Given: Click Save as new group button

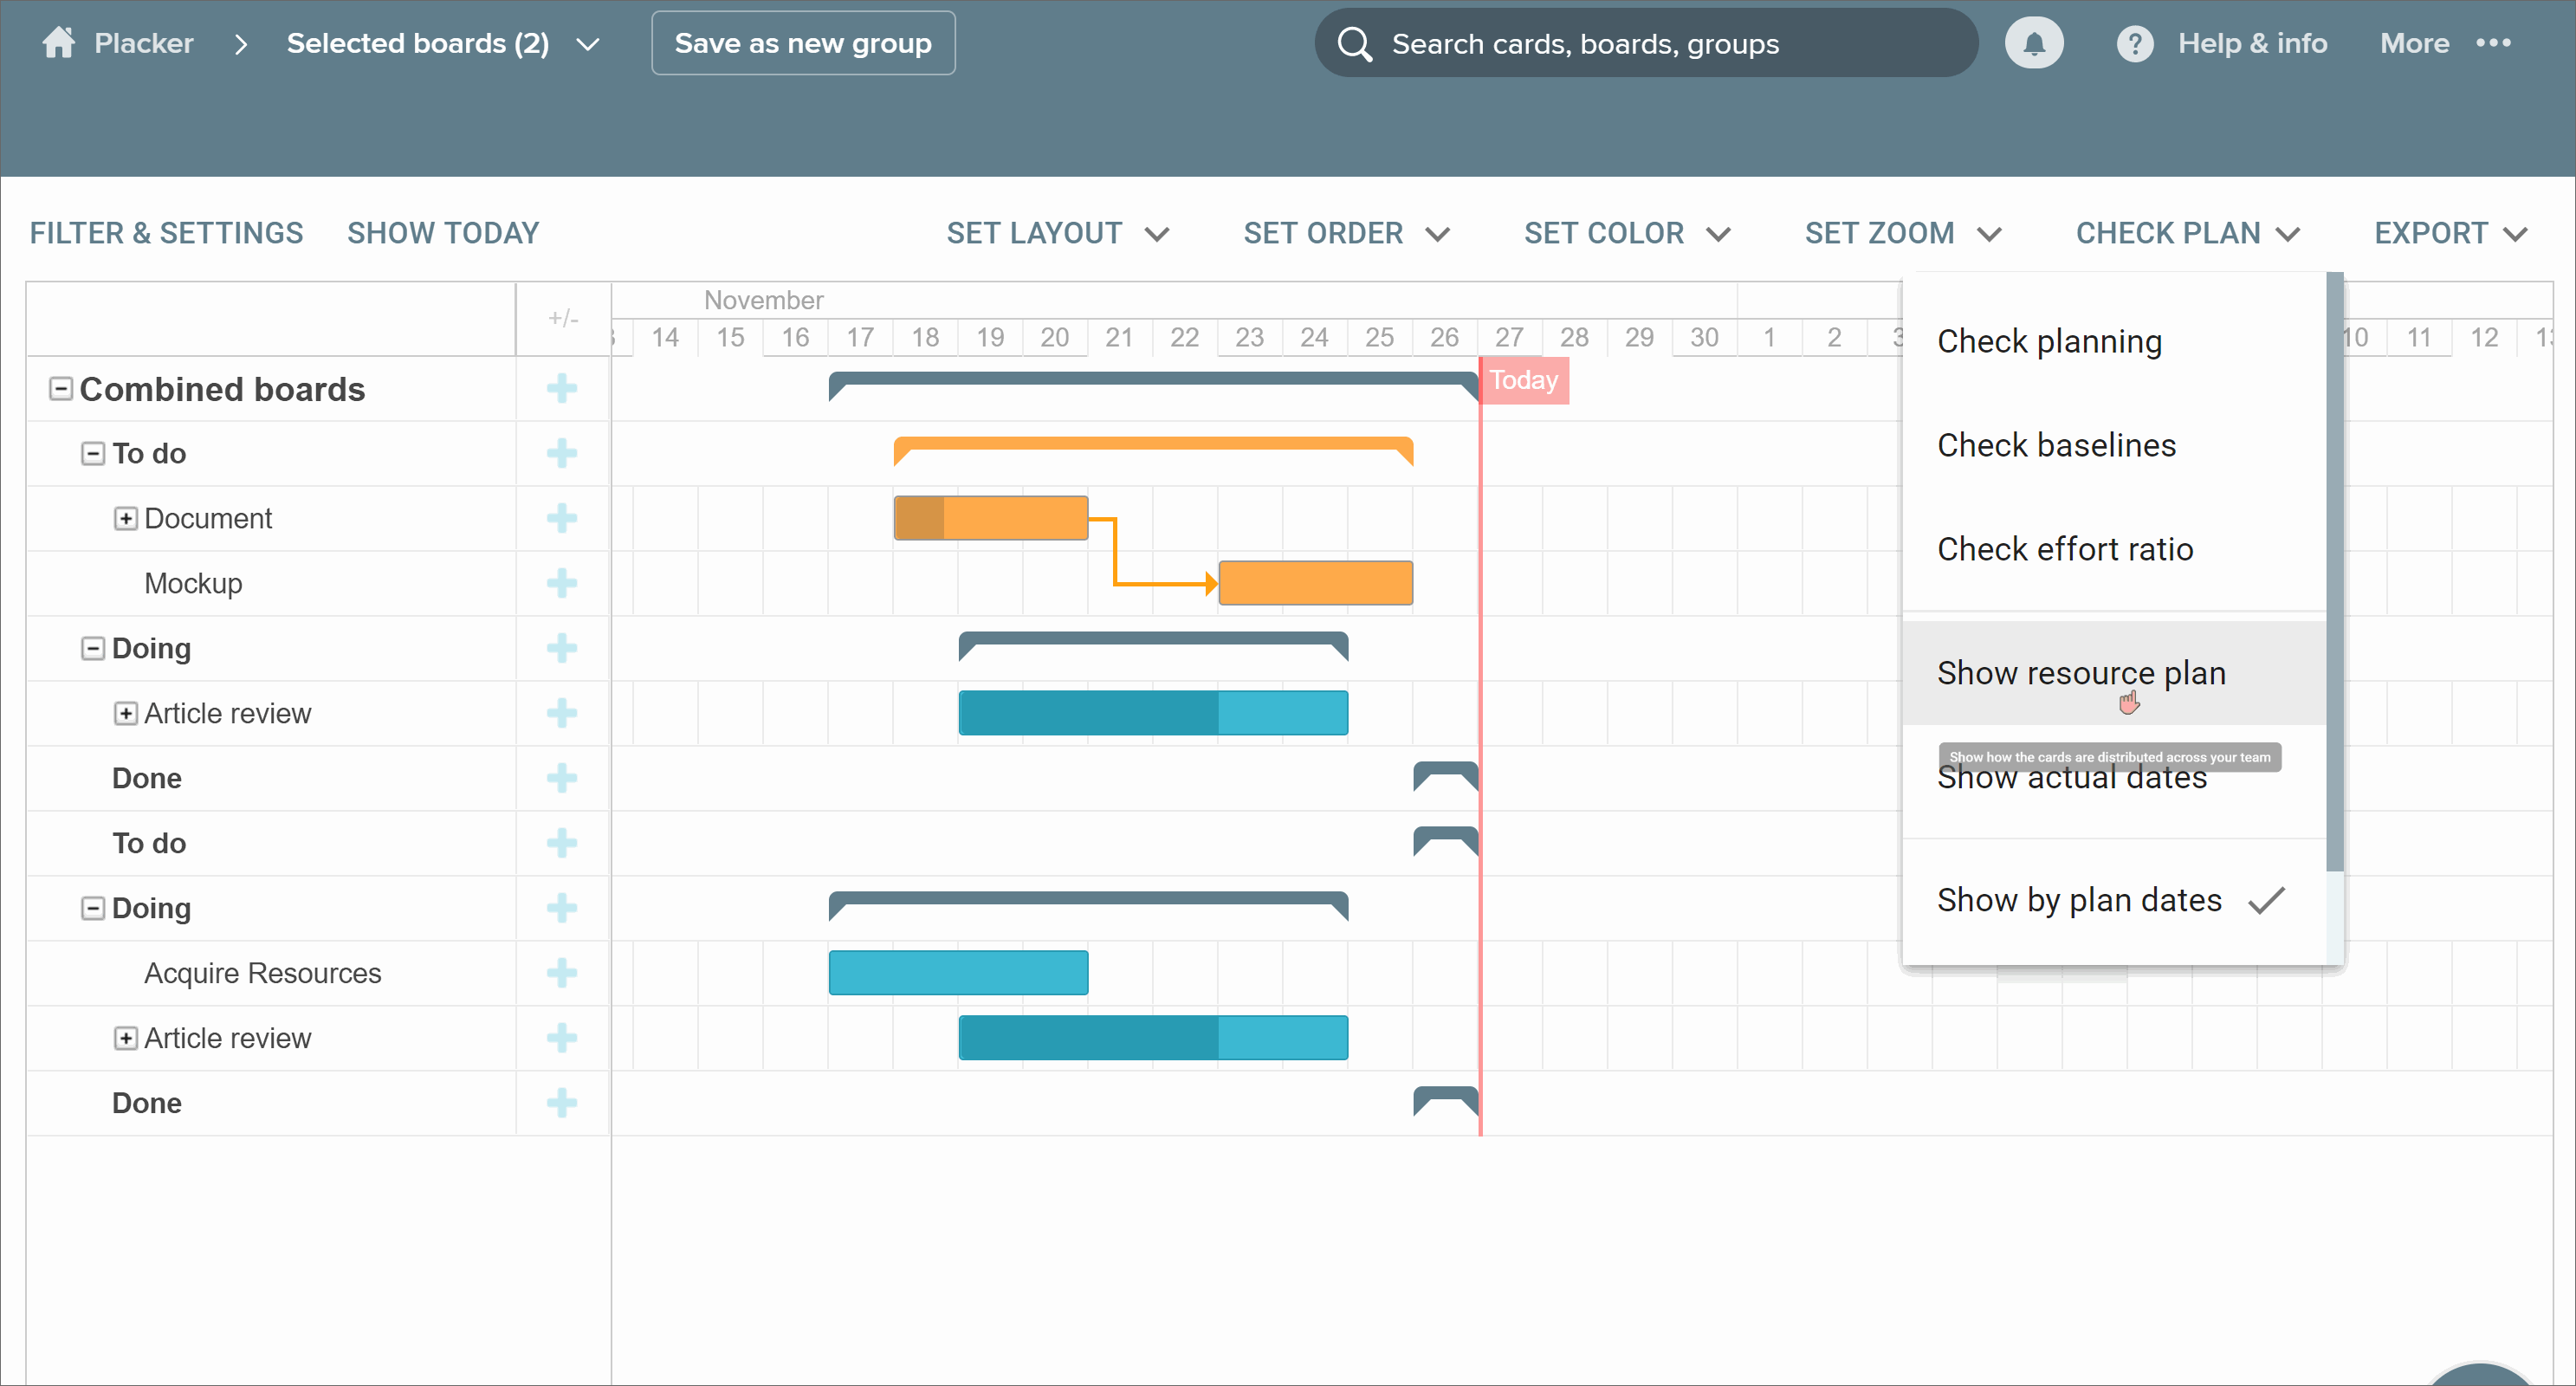Looking at the screenshot, I should tap(803, 43).
